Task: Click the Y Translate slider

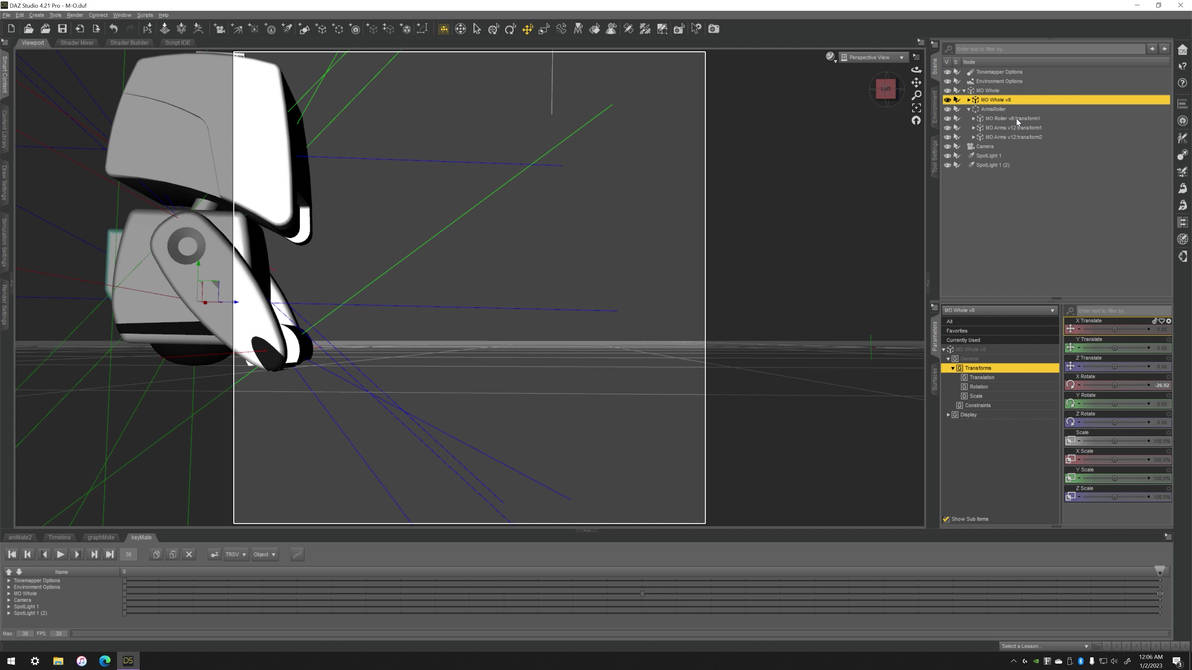Action: [x=1115, y=348]
